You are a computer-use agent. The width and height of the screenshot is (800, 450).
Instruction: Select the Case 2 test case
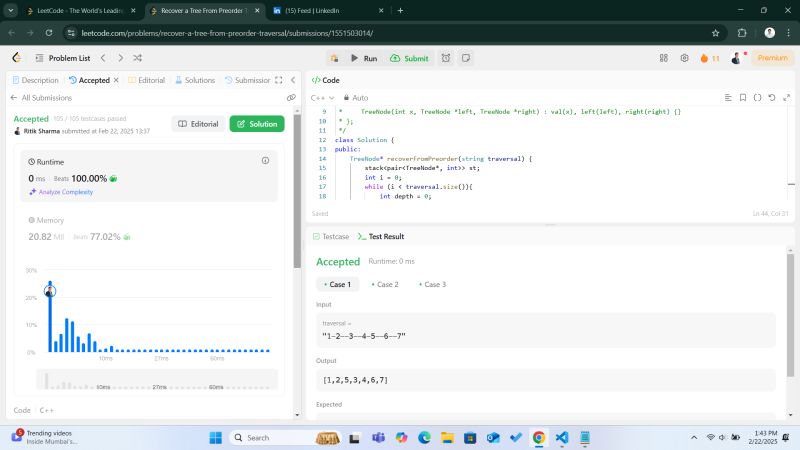click(x=385, y=284)
